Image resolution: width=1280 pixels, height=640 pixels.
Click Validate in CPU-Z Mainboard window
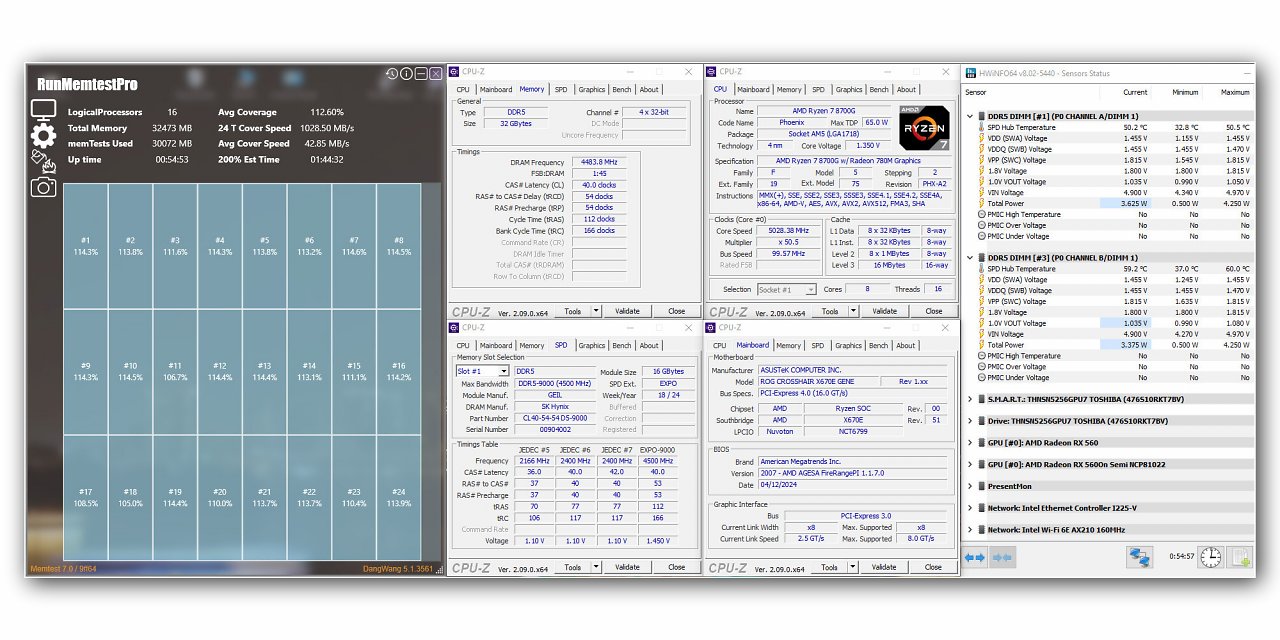click(884, 567)
